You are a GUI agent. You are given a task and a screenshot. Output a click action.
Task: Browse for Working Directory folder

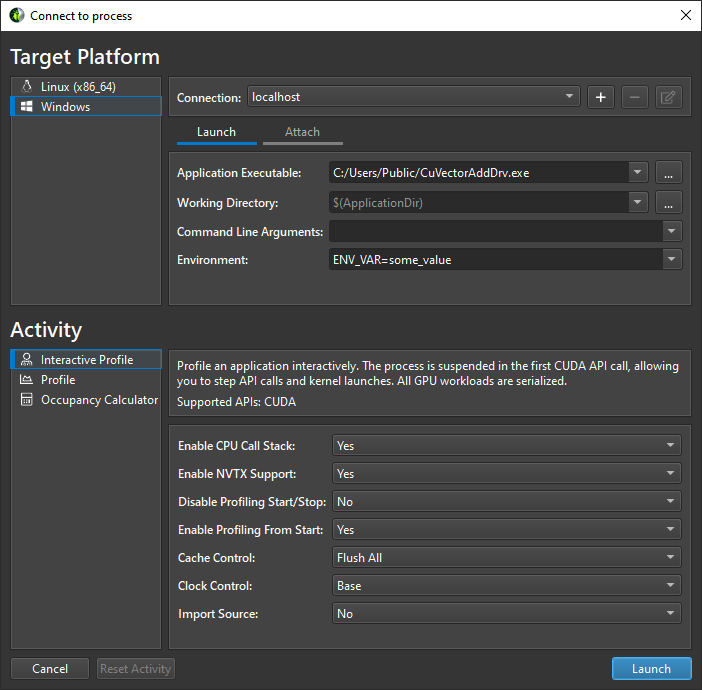(x=668, y=202)
